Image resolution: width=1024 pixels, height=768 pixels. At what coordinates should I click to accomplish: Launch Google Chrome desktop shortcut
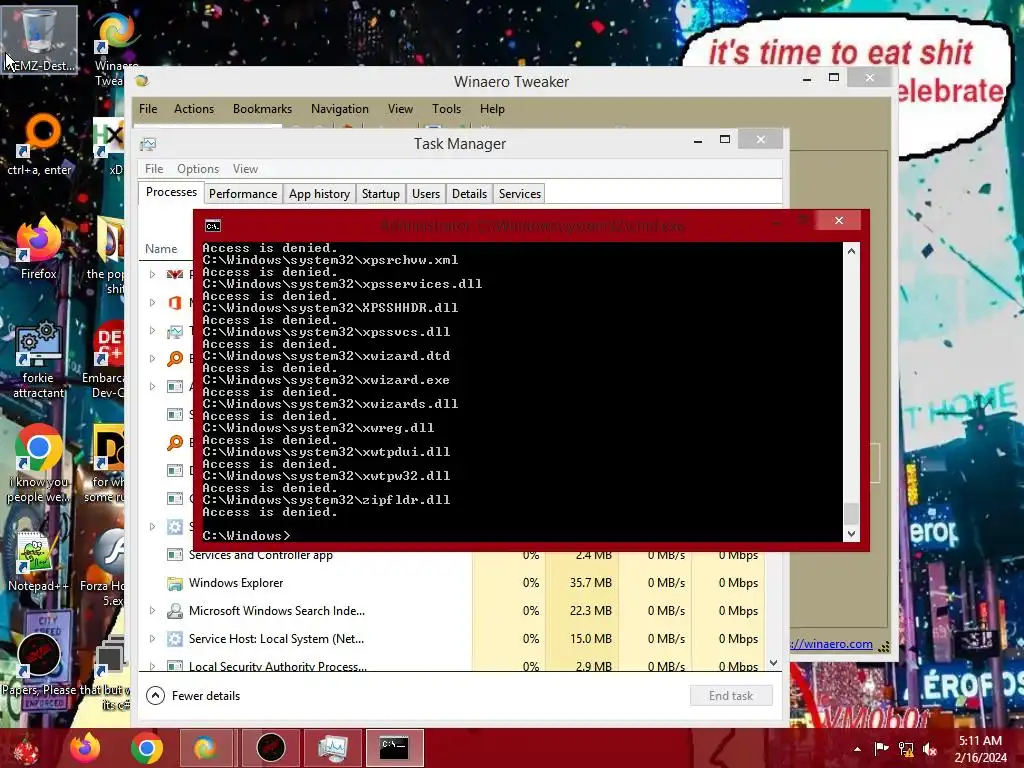coord(39,464)
